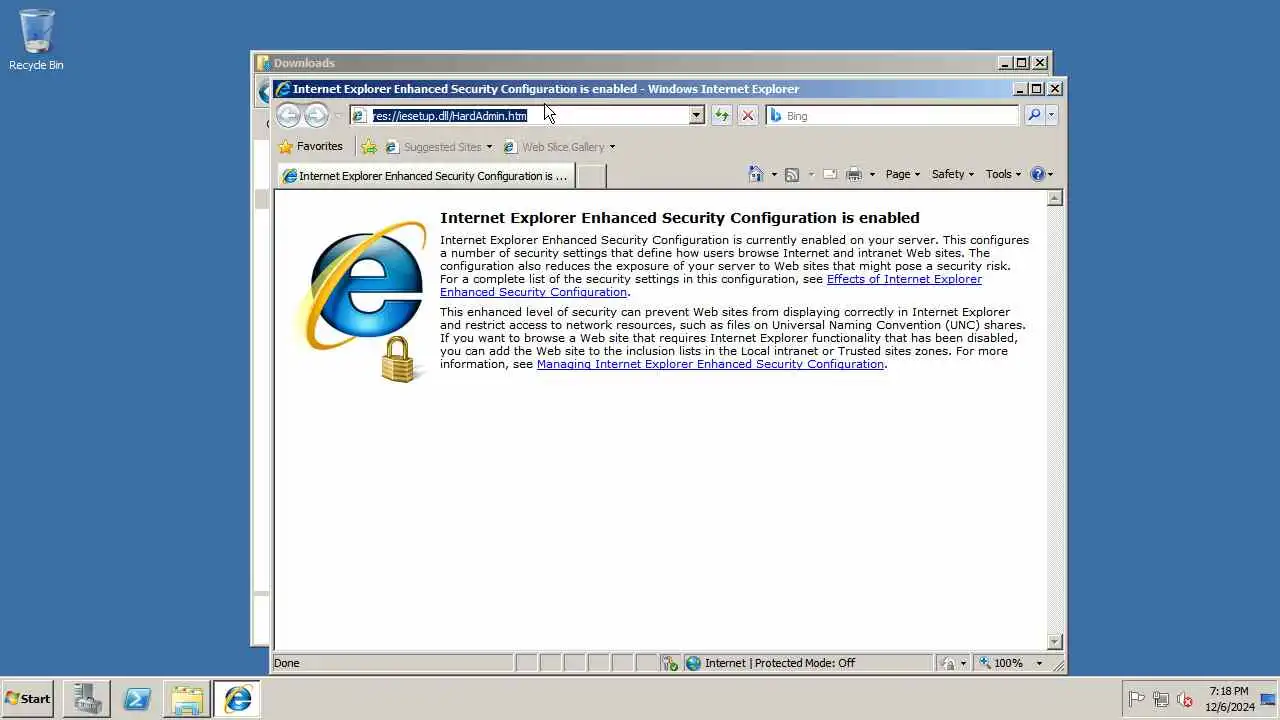The width and height of the screenshot is (1280, 720).
Task: Click page scrollbar up arrow
Action: coord(1054,198)
